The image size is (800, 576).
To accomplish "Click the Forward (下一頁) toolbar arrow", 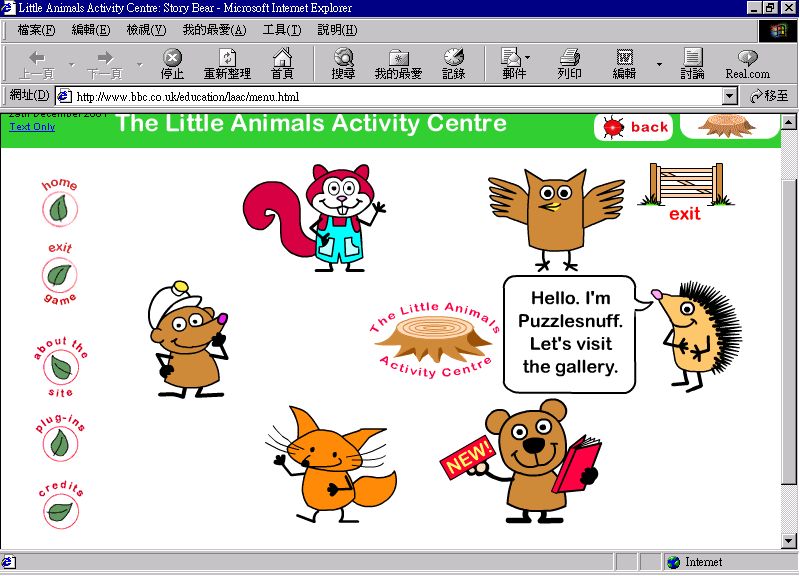I will [x=105, y=65].
